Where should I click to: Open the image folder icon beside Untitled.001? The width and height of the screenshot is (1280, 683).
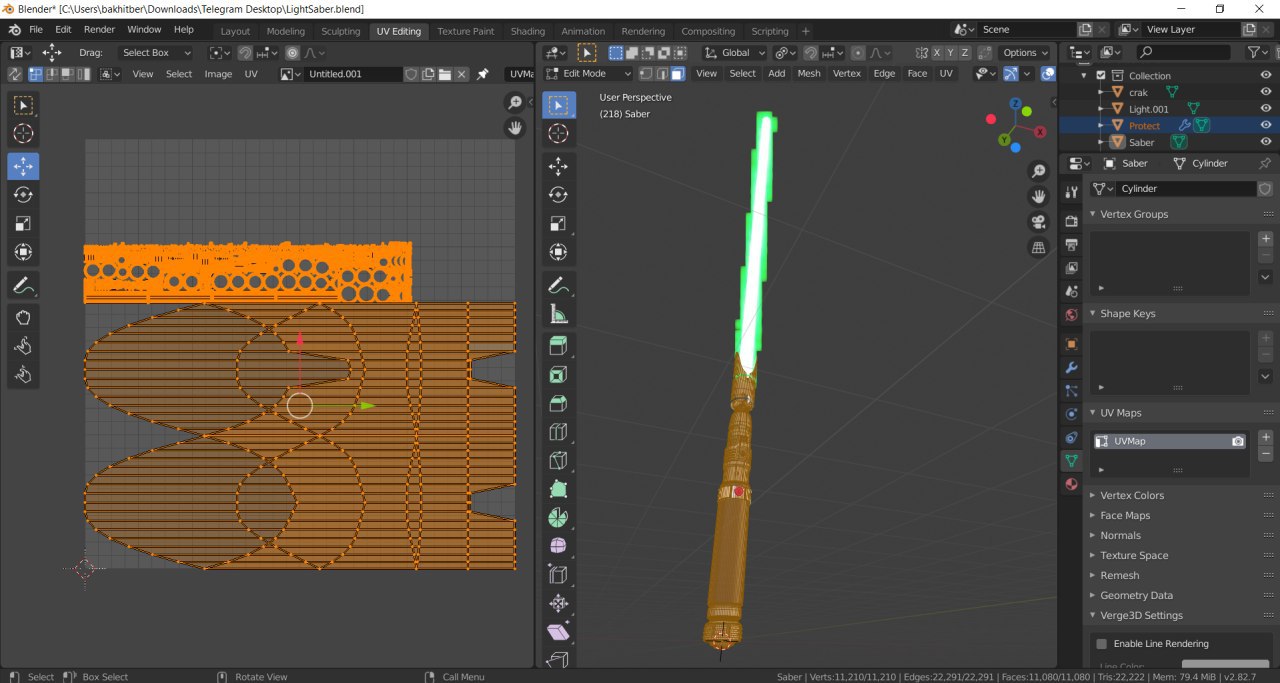point(445,74)
